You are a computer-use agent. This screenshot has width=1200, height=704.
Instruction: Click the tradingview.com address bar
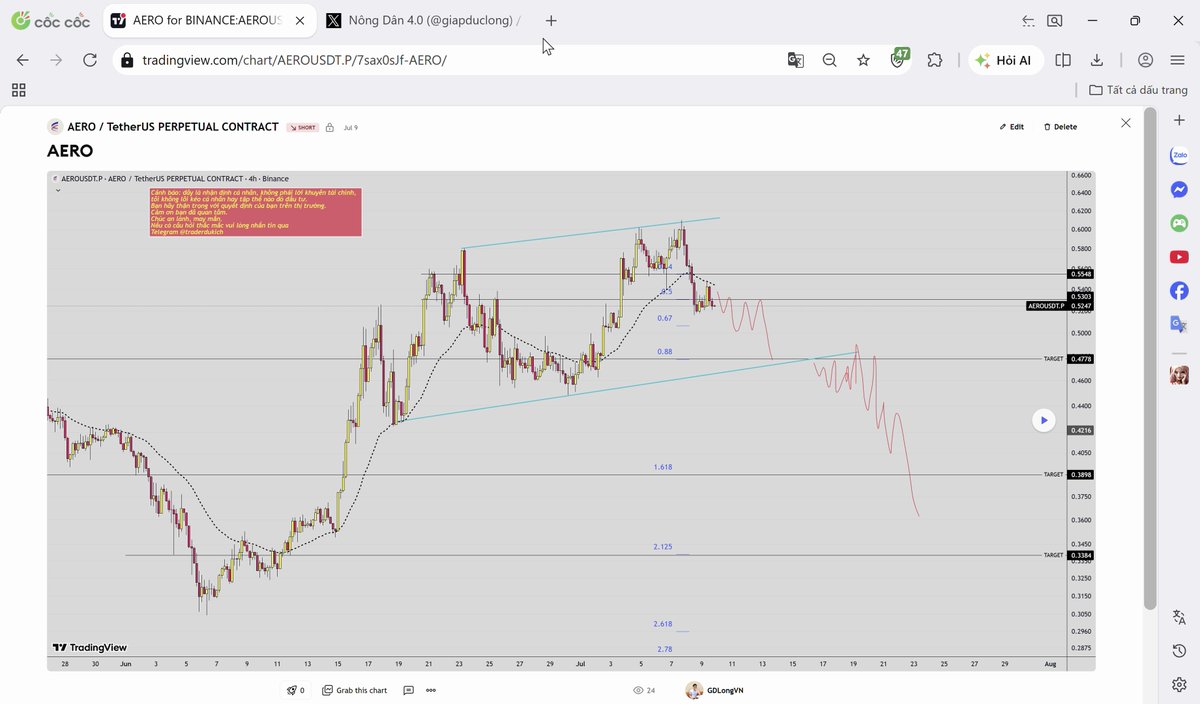point(450,60)
